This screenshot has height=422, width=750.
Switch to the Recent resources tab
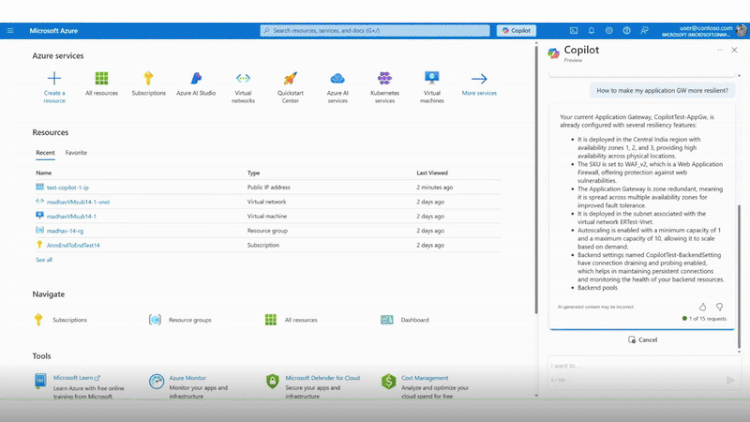(45, 153)
